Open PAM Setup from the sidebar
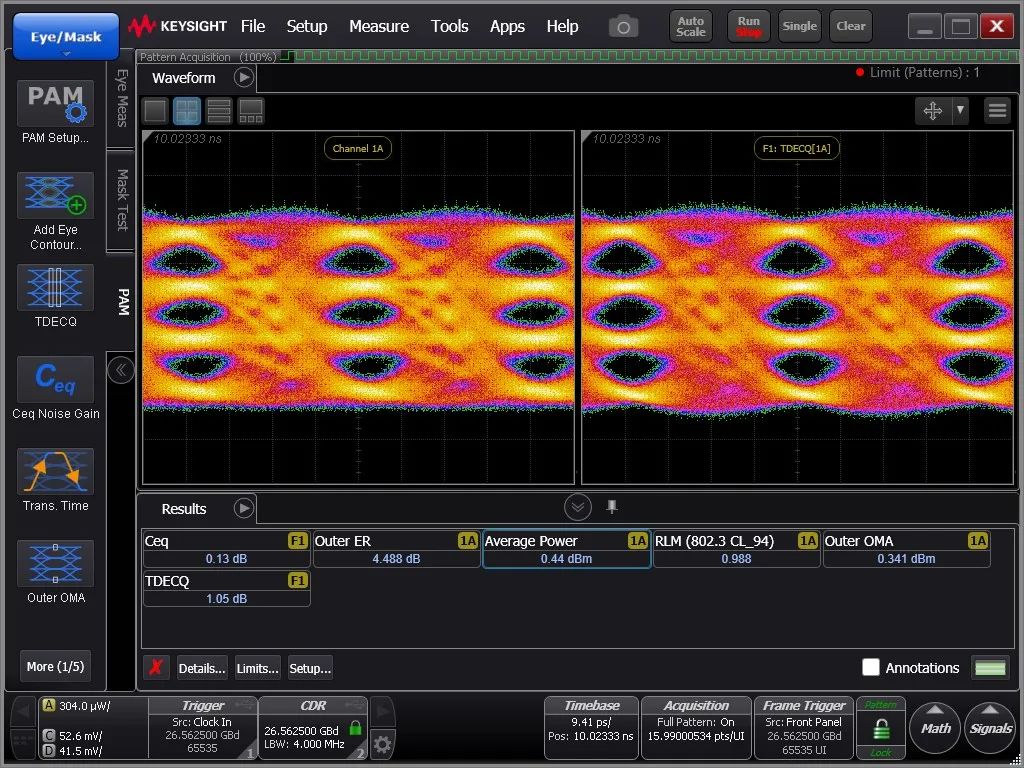The width and height of the screenshot is (1024, 768). pos(55,104)
